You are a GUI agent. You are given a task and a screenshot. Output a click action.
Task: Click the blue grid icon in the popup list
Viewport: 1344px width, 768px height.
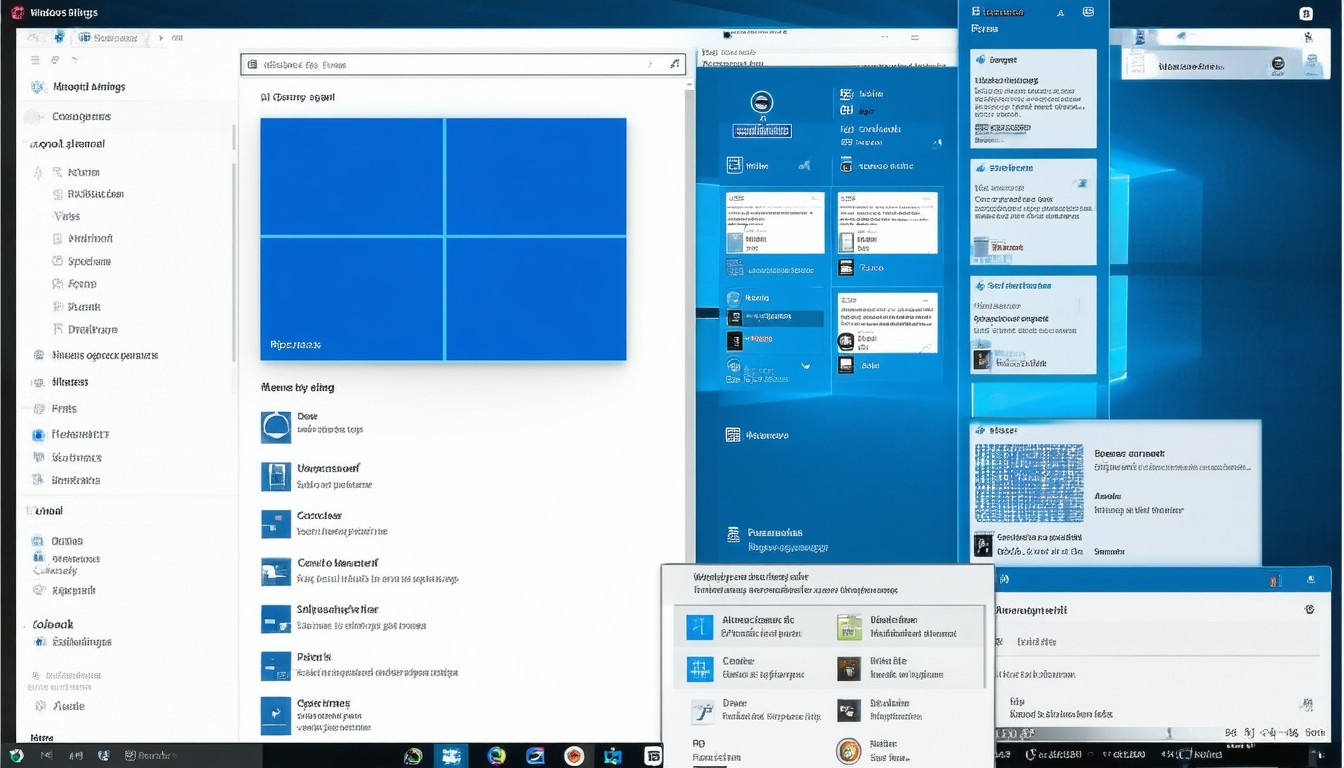click(x=699, y=668)
